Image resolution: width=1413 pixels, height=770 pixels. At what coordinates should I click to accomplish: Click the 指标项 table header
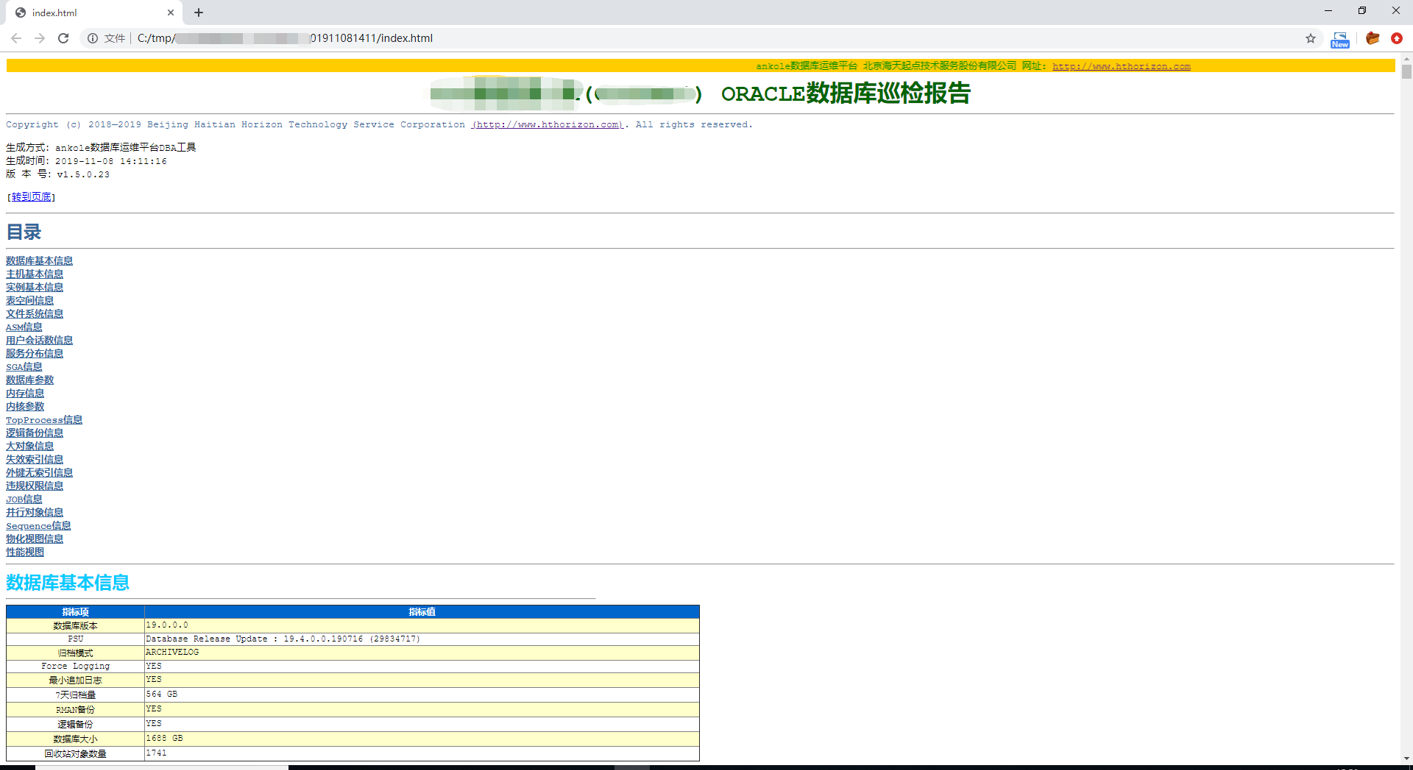tap(75, 612)
